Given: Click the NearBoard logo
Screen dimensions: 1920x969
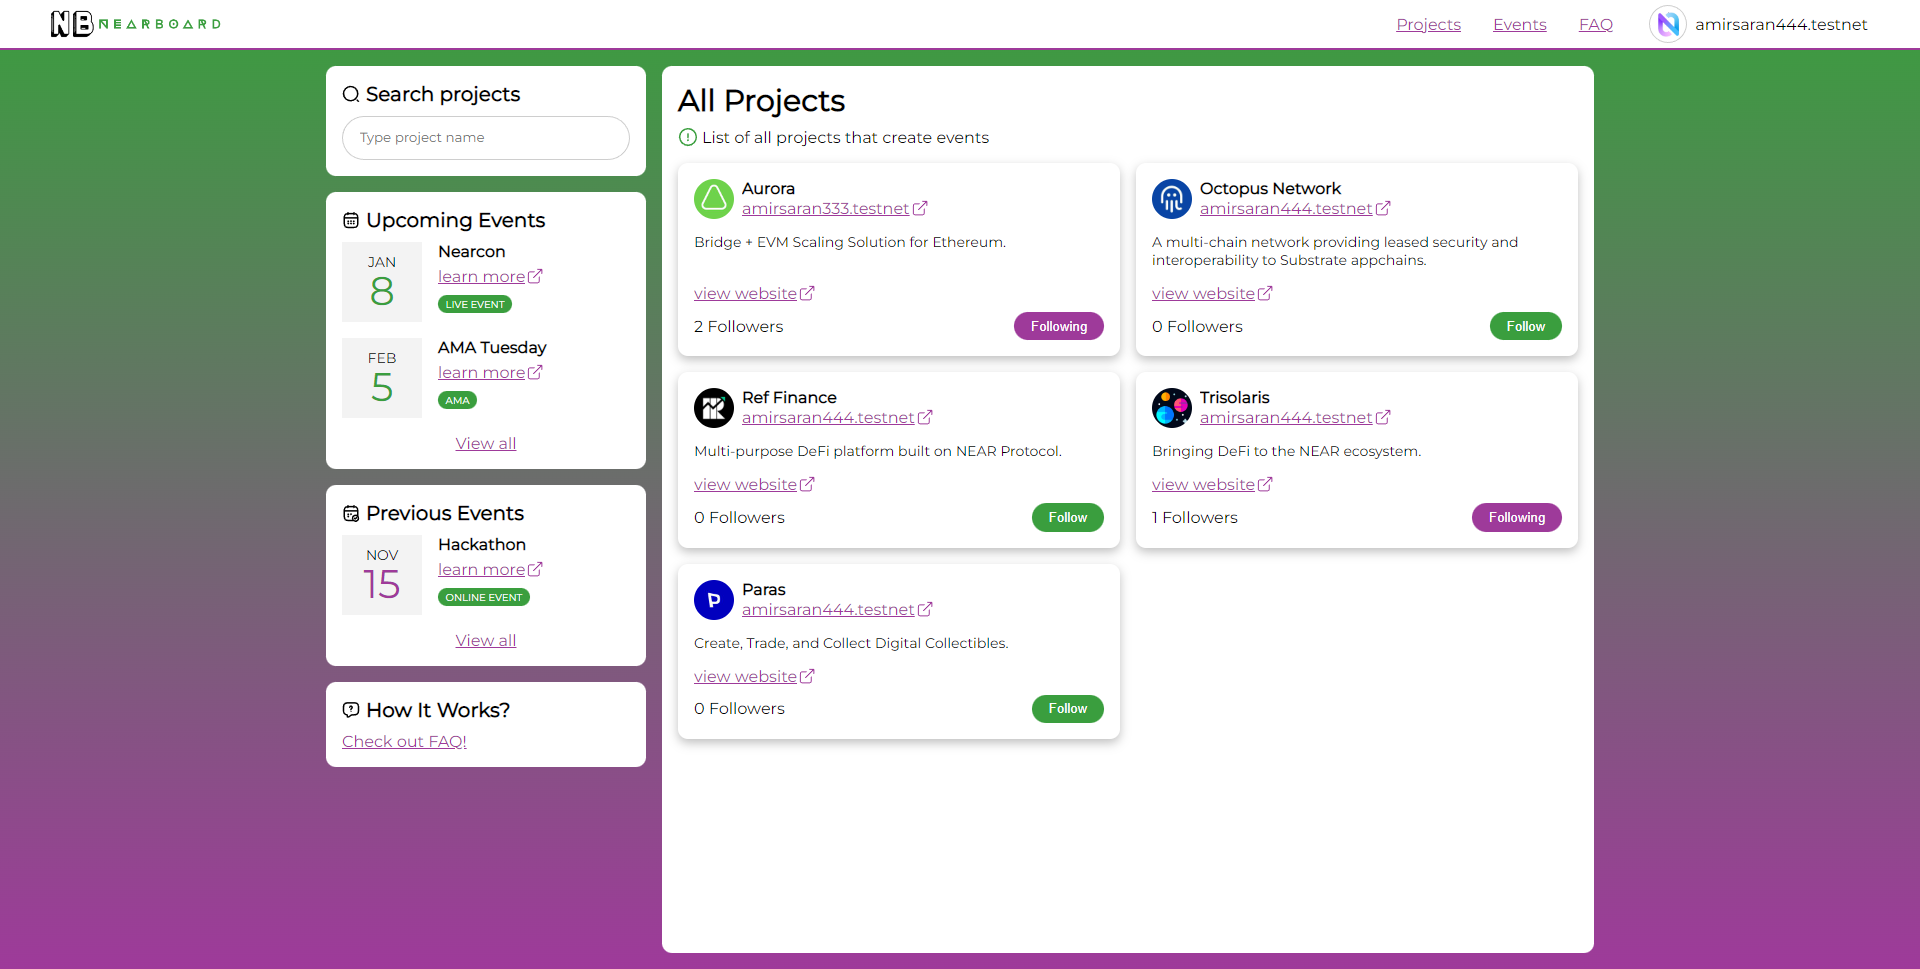Looking at the screenshot, I should point(136,24).
